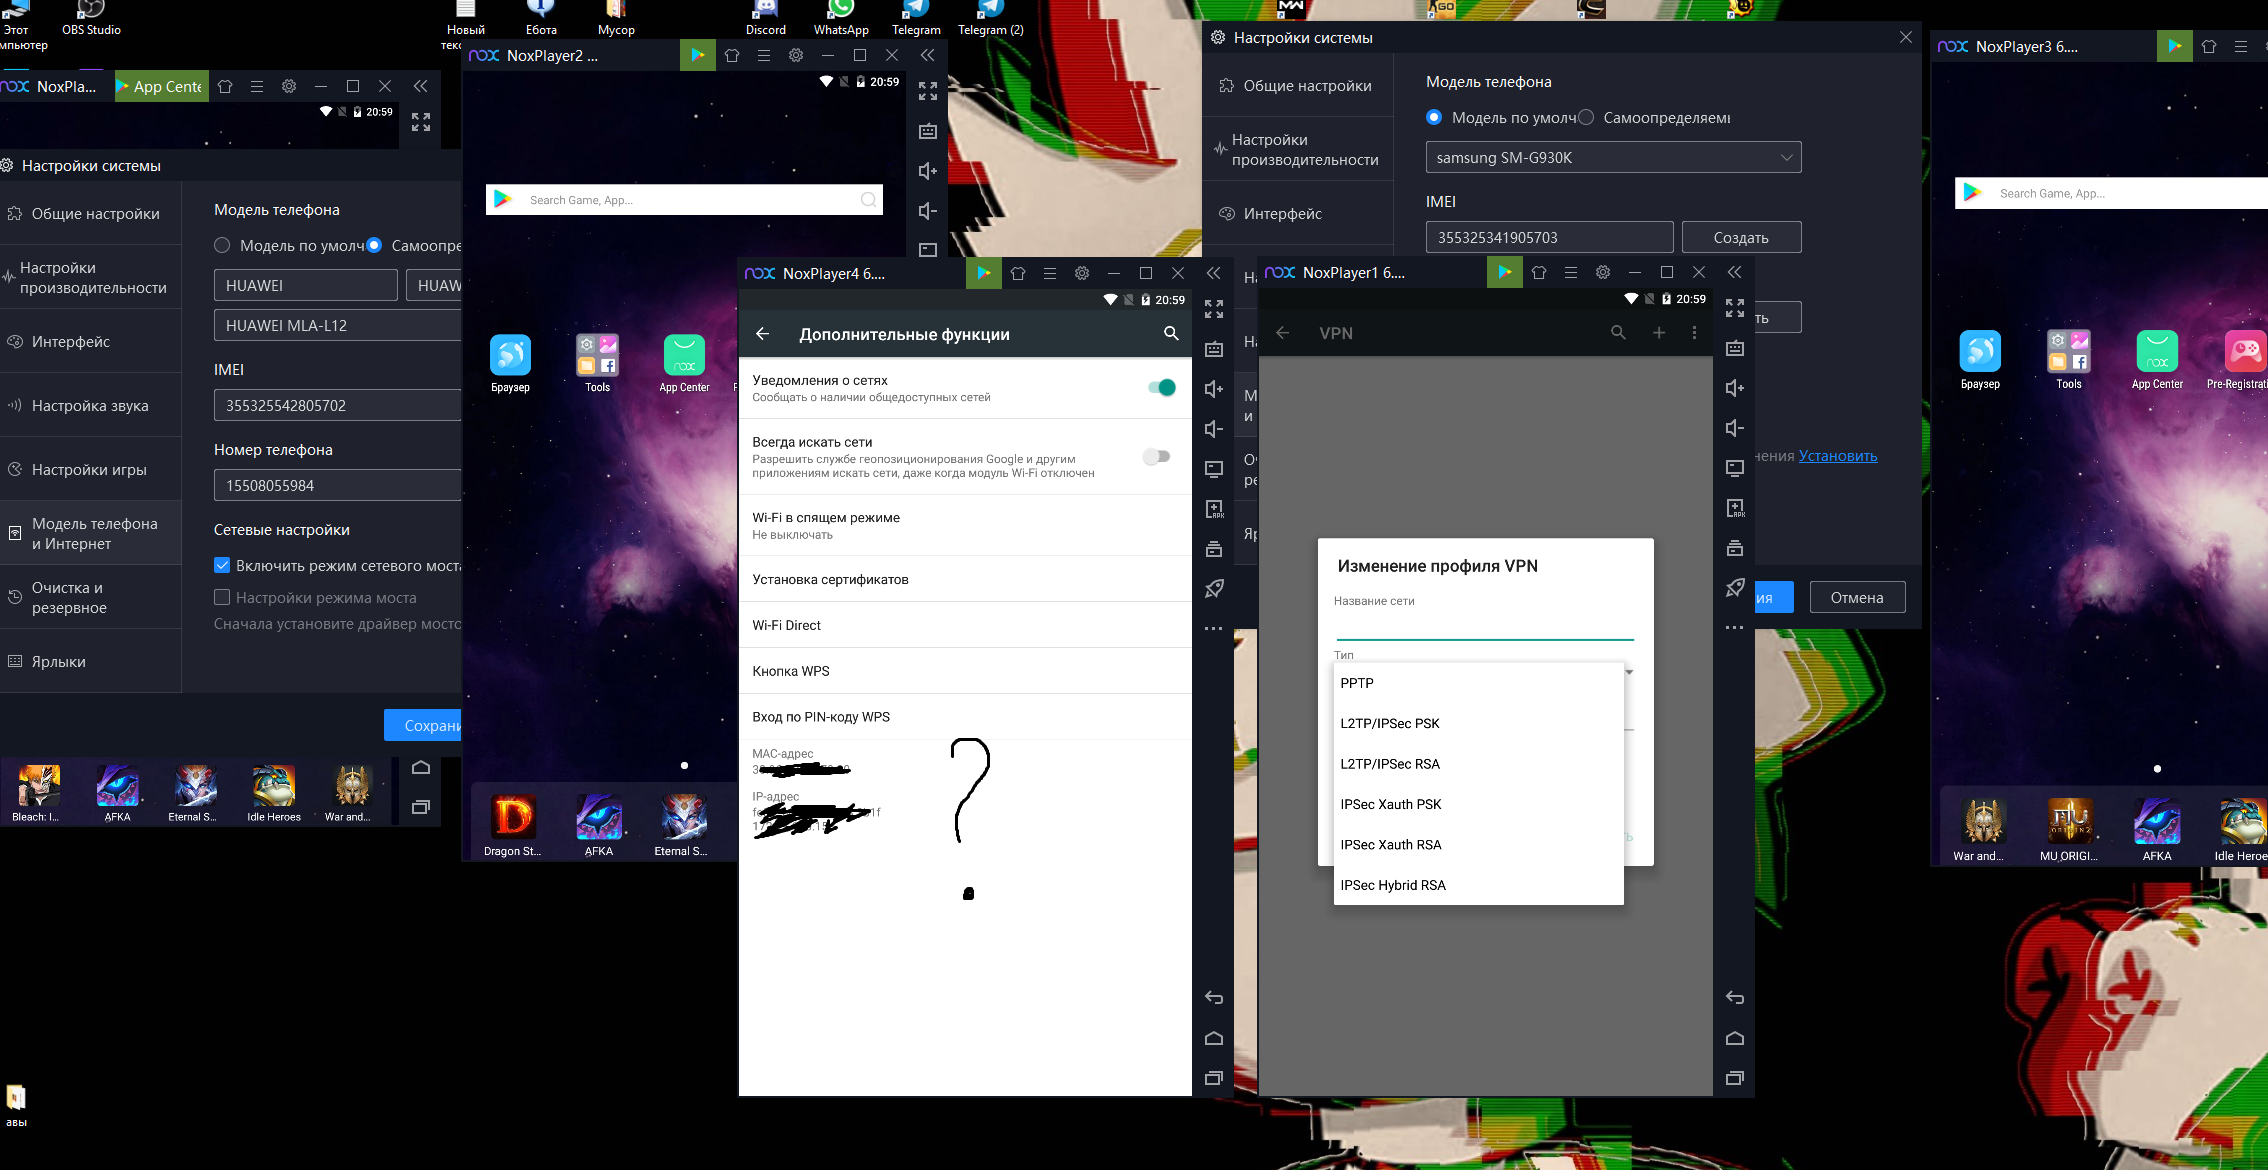This screenshot has width=2268, height=1170.
Task: Launch MU ORIGIN game in NoxPlayer3
Action: click(2069, 821)
